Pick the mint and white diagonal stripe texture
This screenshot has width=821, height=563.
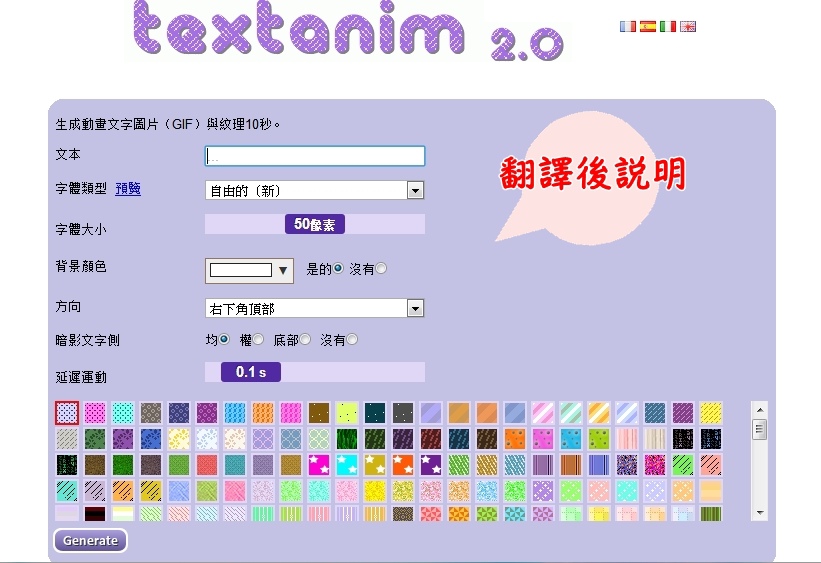[571, 413]
